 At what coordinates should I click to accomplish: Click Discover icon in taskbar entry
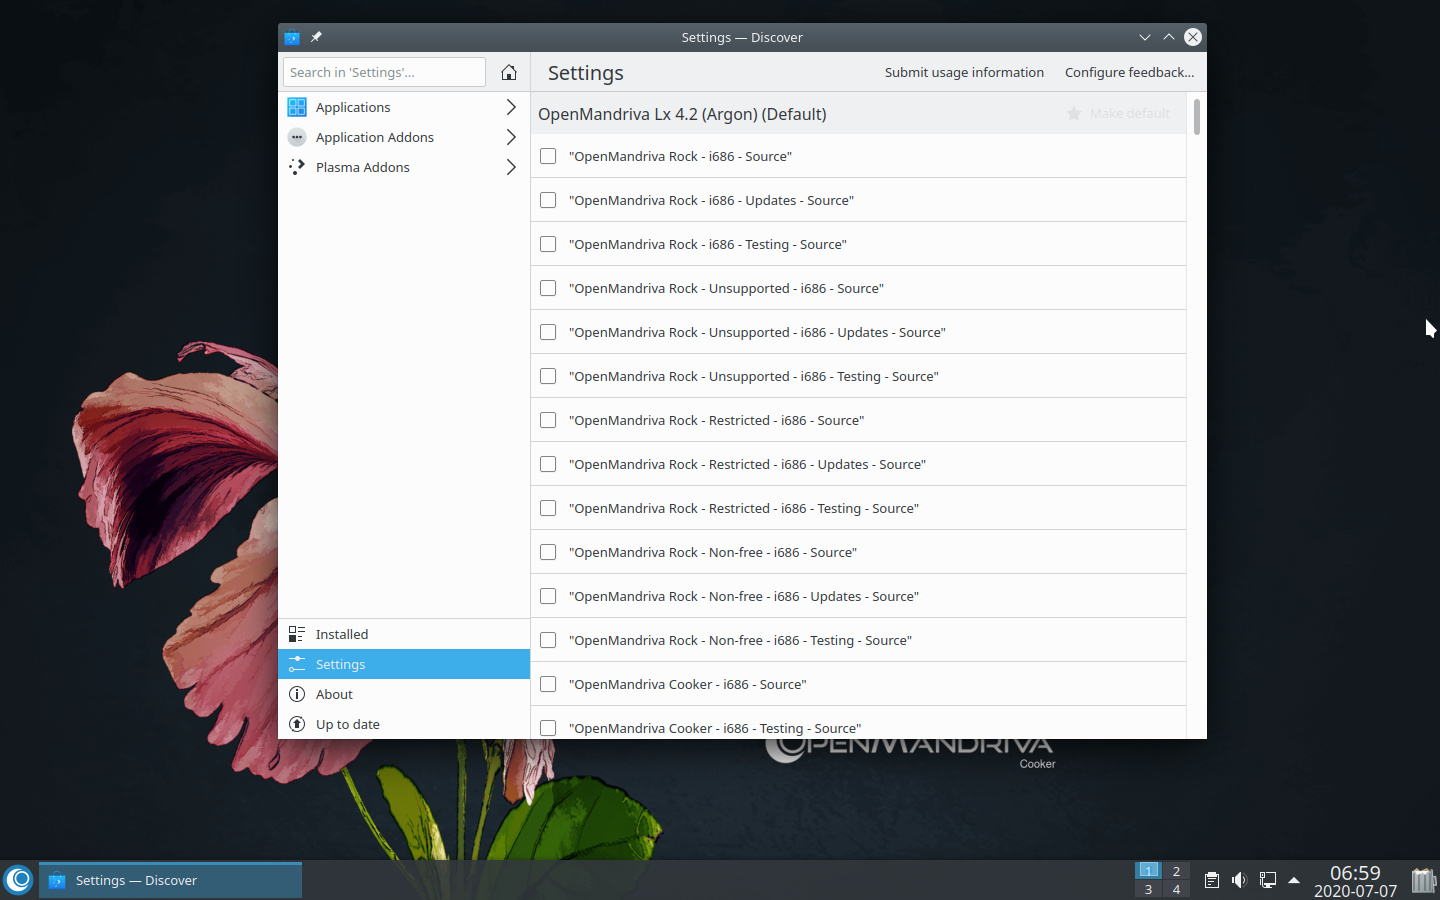click(x=57, y=880)
